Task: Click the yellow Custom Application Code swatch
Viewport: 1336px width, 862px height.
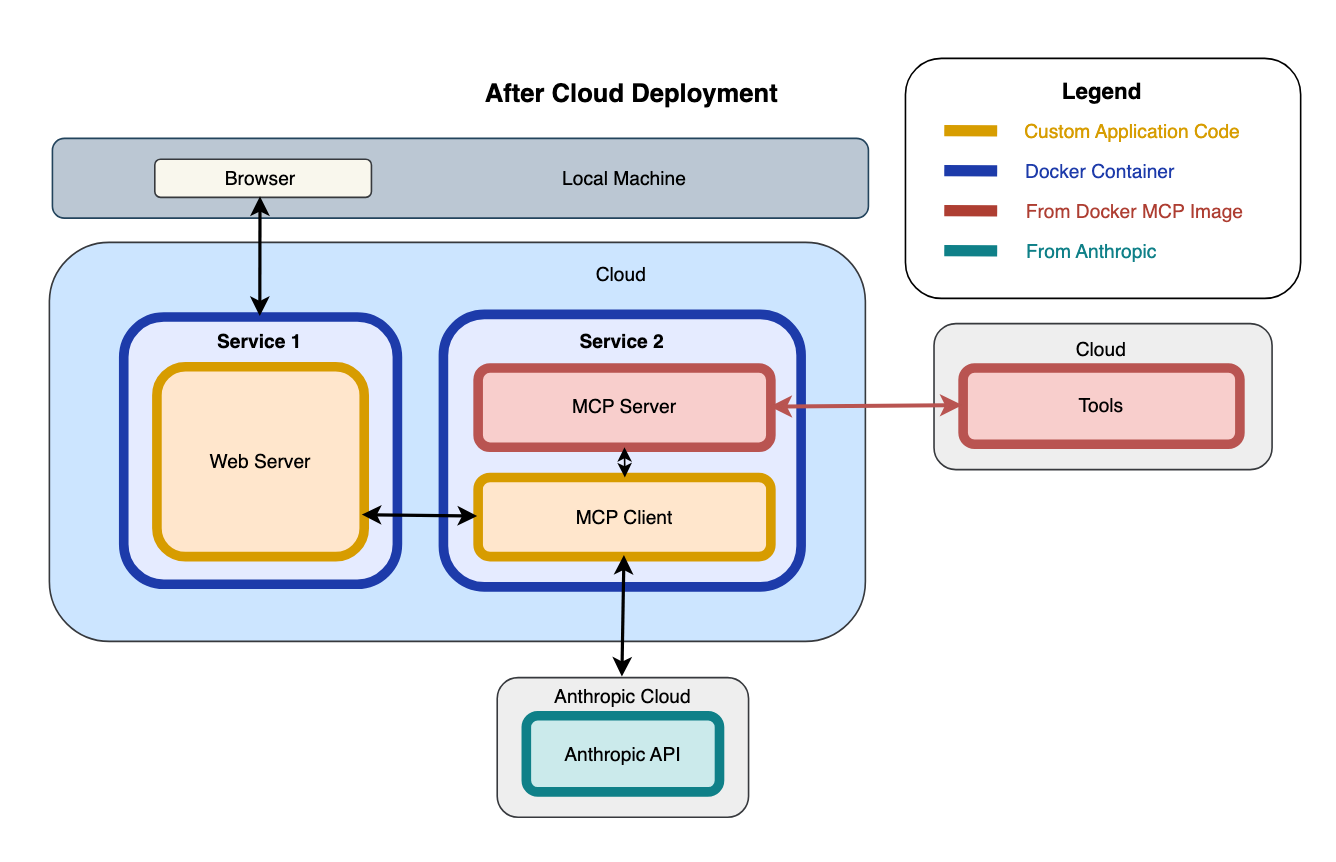Action: click(x=970, y=131)
